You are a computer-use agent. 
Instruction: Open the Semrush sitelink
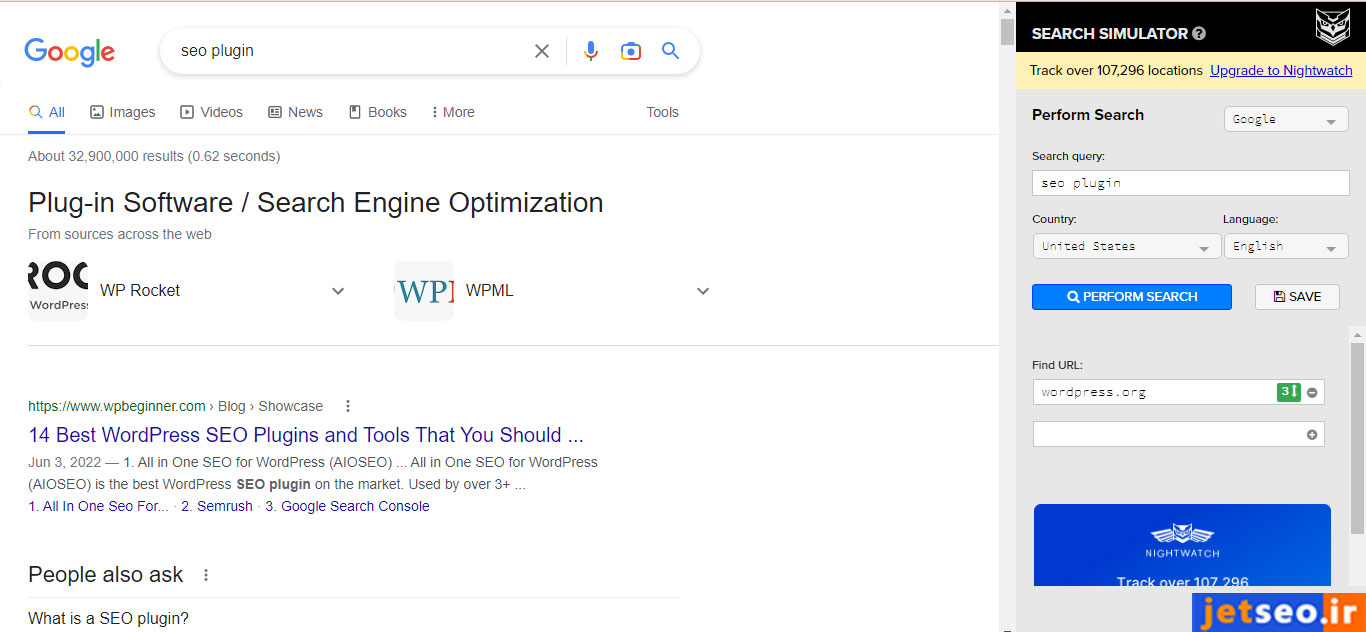point(217,506)
